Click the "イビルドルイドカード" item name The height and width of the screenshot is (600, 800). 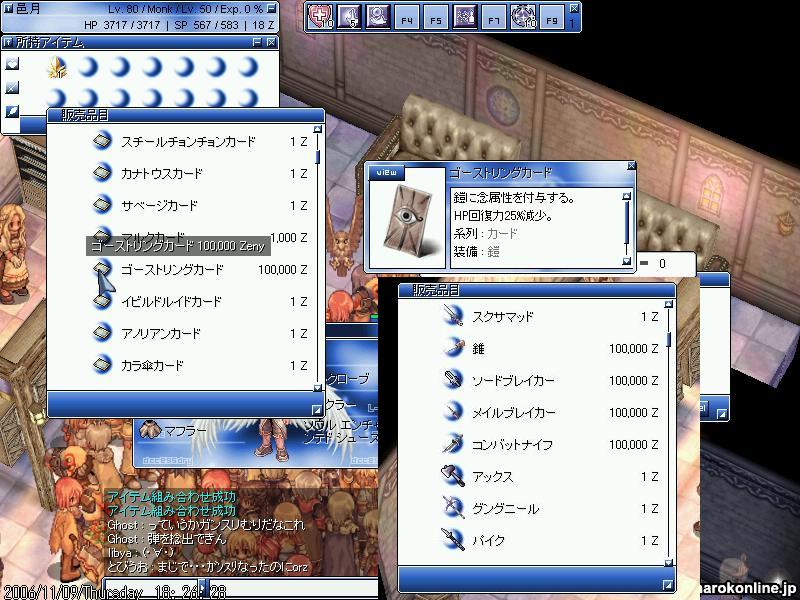point(171,302)
